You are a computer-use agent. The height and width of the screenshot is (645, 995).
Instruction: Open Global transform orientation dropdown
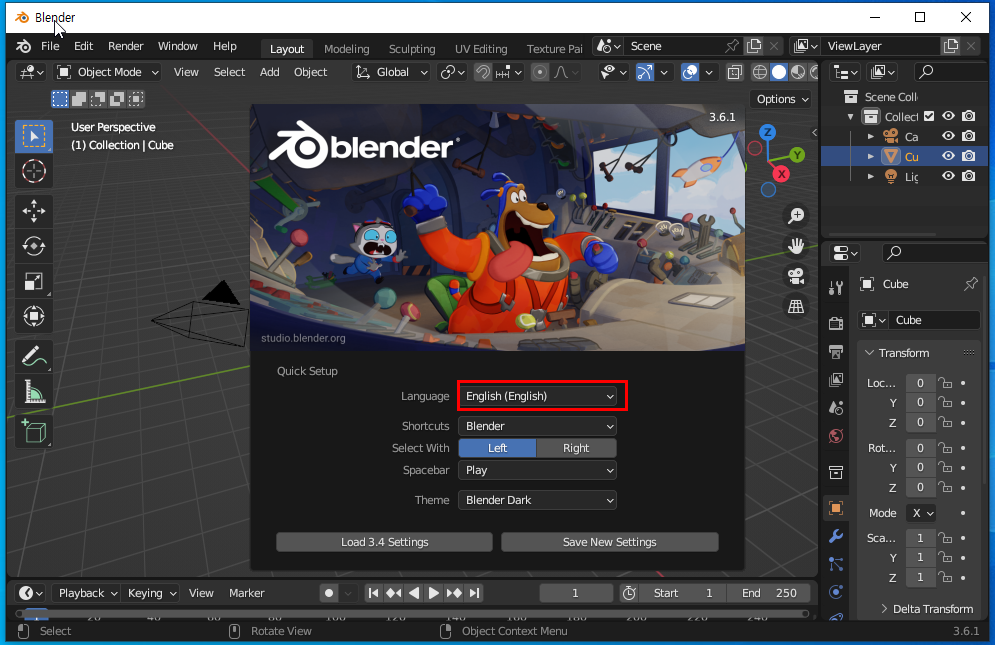pyautogui.click(x=392, y=72)
